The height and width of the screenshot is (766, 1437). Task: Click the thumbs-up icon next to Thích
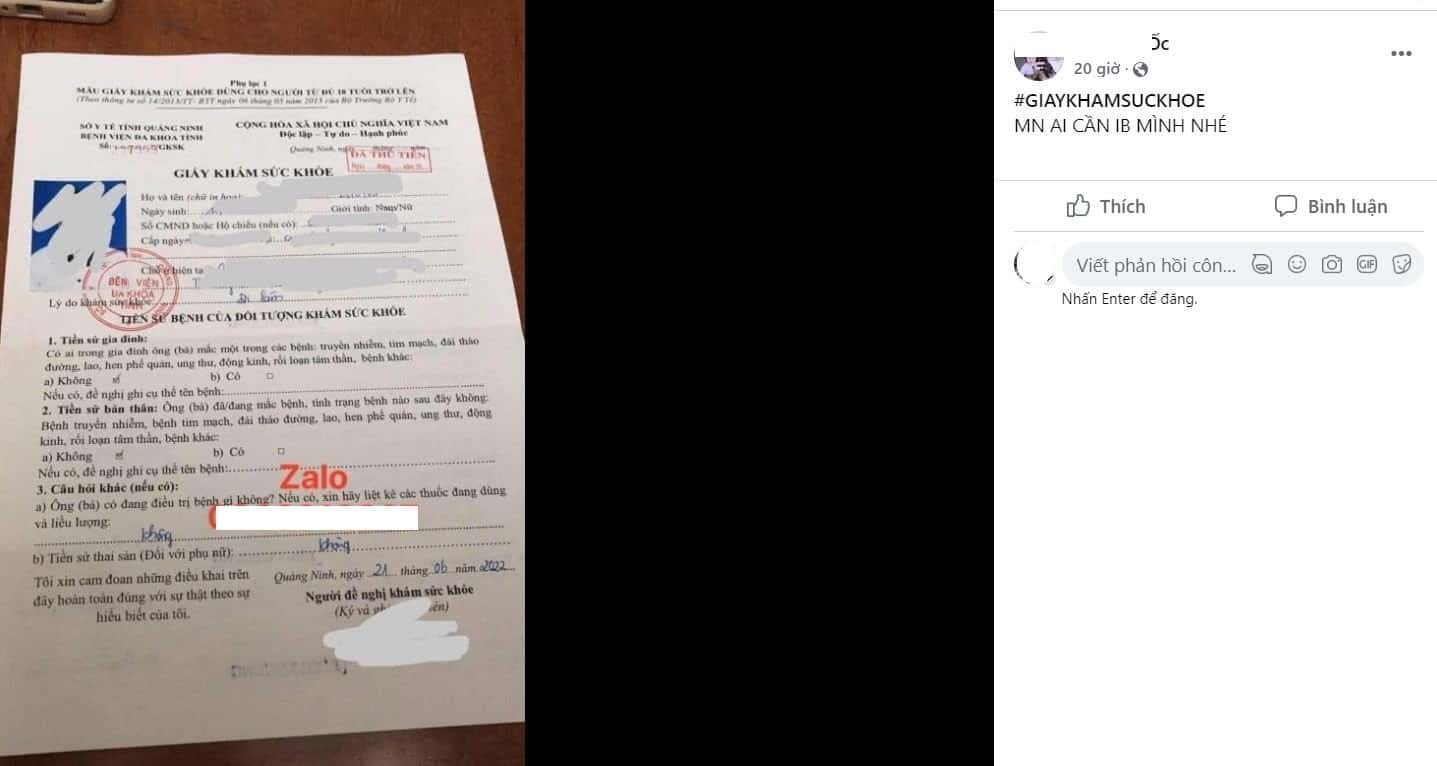click(x=1078, y=206)
